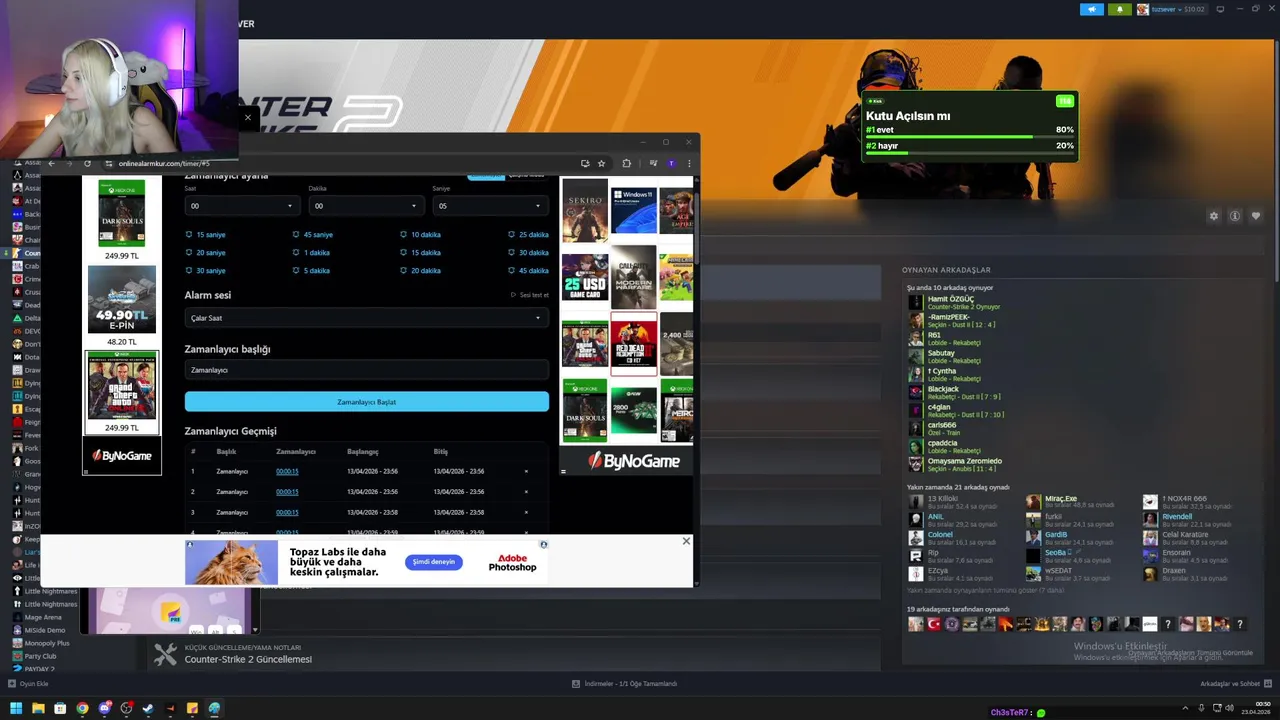Click Şimdi deneyin ad button
Viewport: 1280px width, 720px height.
(x=434, y=562)
